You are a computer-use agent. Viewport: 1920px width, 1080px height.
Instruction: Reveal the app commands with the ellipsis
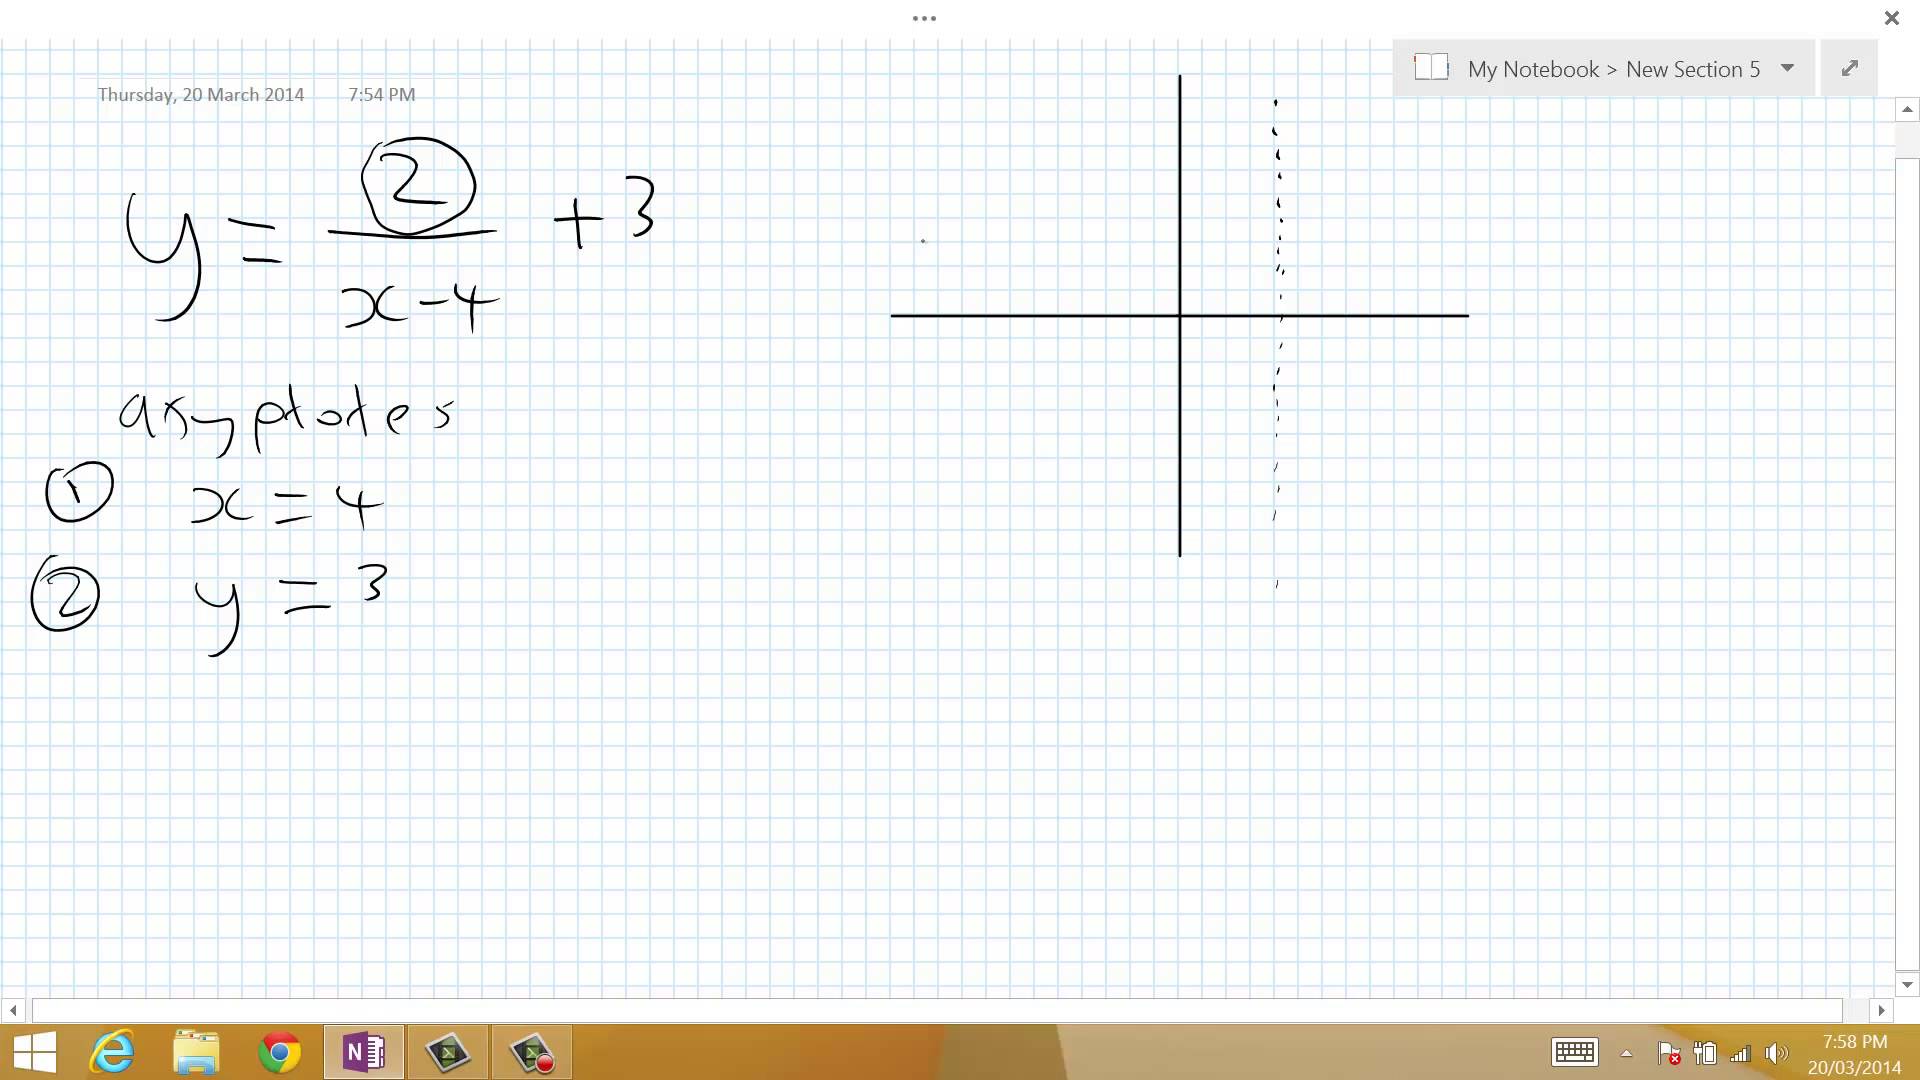click(923, 18)
